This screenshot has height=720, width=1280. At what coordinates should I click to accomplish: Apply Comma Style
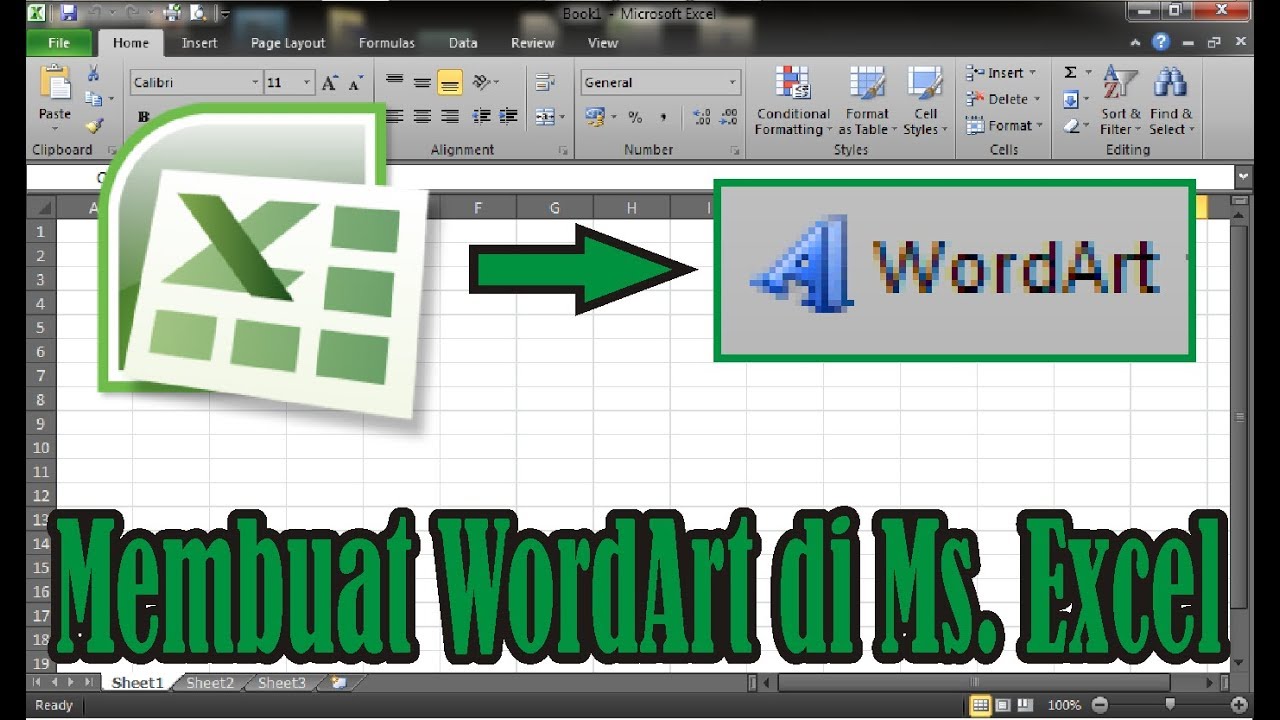[662, 117]
